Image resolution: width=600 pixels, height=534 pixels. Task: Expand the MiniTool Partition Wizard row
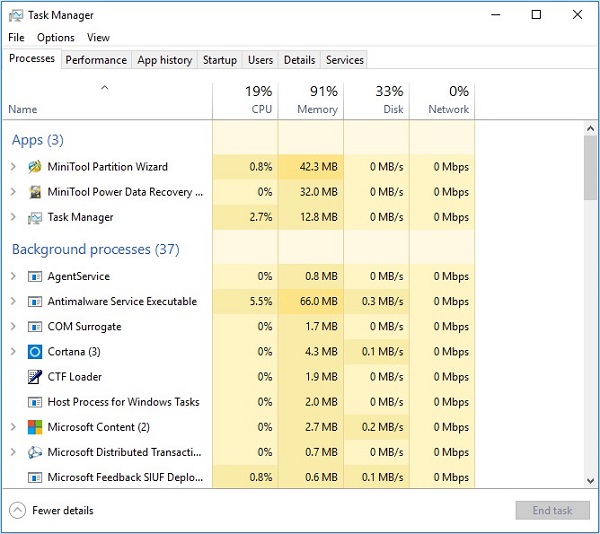point(13,167)
